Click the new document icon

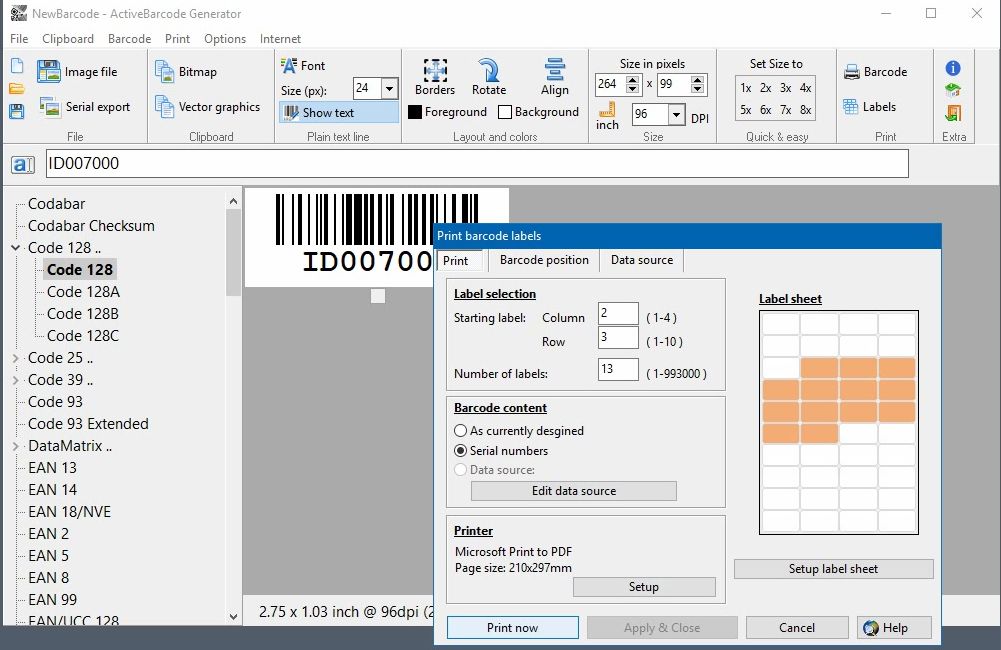(x=17, y=66)
